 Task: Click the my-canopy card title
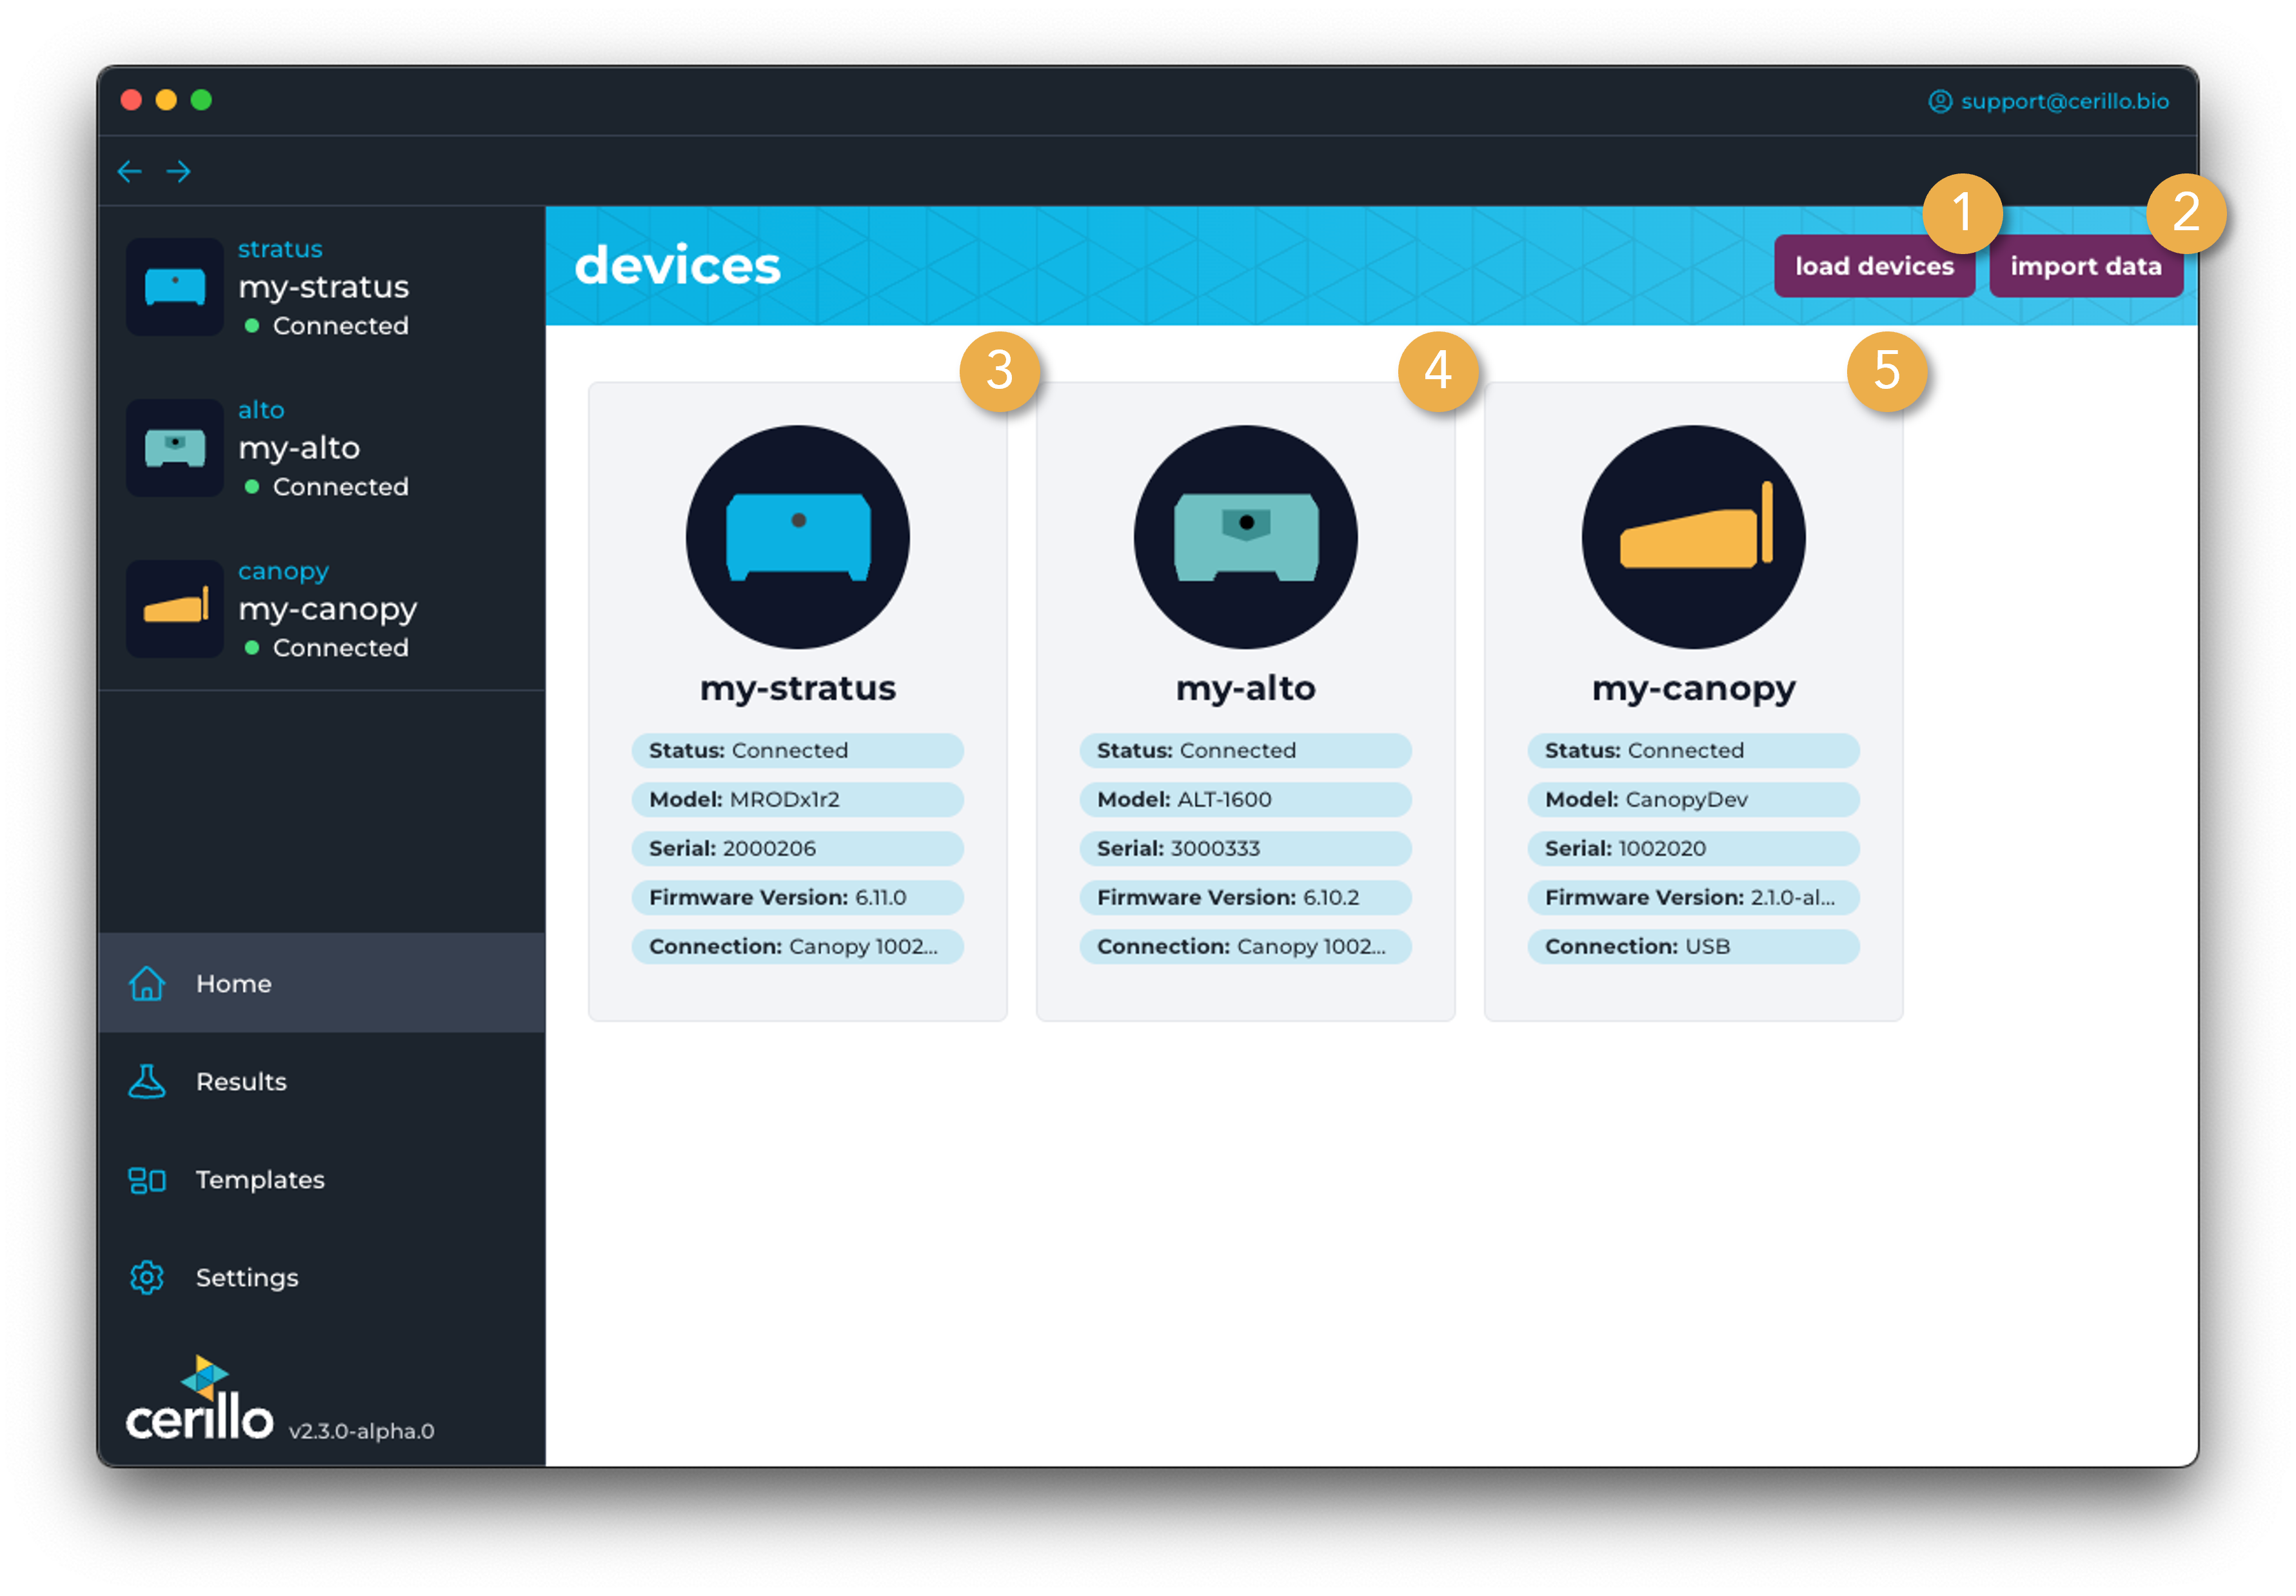[x=1694, y=689]
